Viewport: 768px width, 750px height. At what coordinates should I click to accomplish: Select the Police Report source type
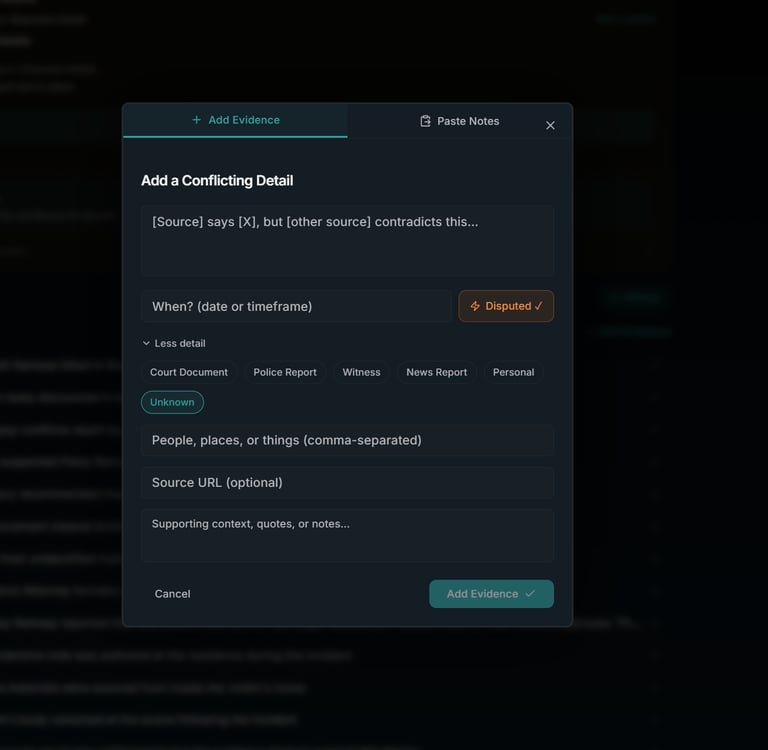click(285, 372)
